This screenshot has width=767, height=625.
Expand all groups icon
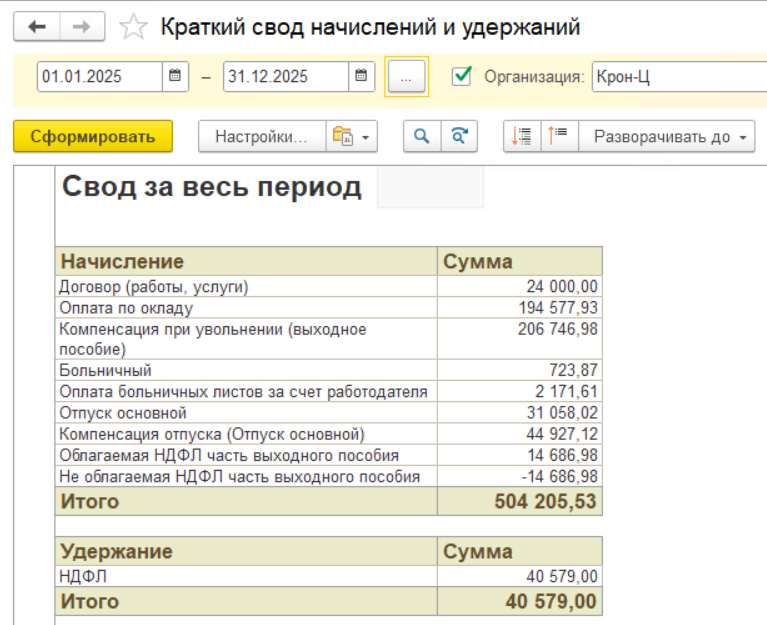[522, 136]
